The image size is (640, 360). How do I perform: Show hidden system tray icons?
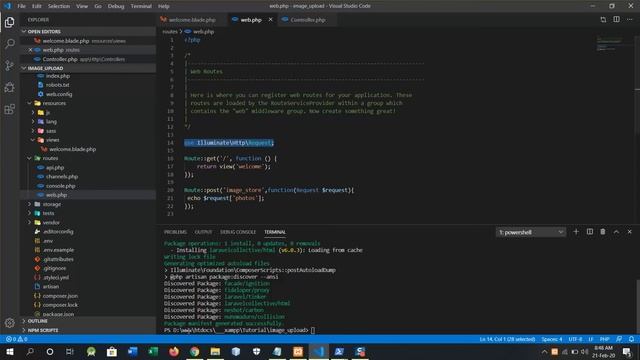(544, 351)
